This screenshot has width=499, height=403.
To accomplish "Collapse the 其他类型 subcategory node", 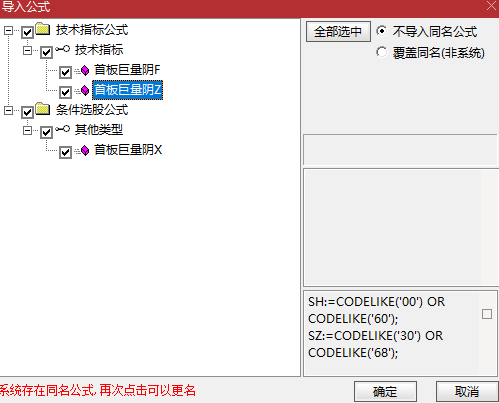I will pyautogui.click(x=27, y=130).
